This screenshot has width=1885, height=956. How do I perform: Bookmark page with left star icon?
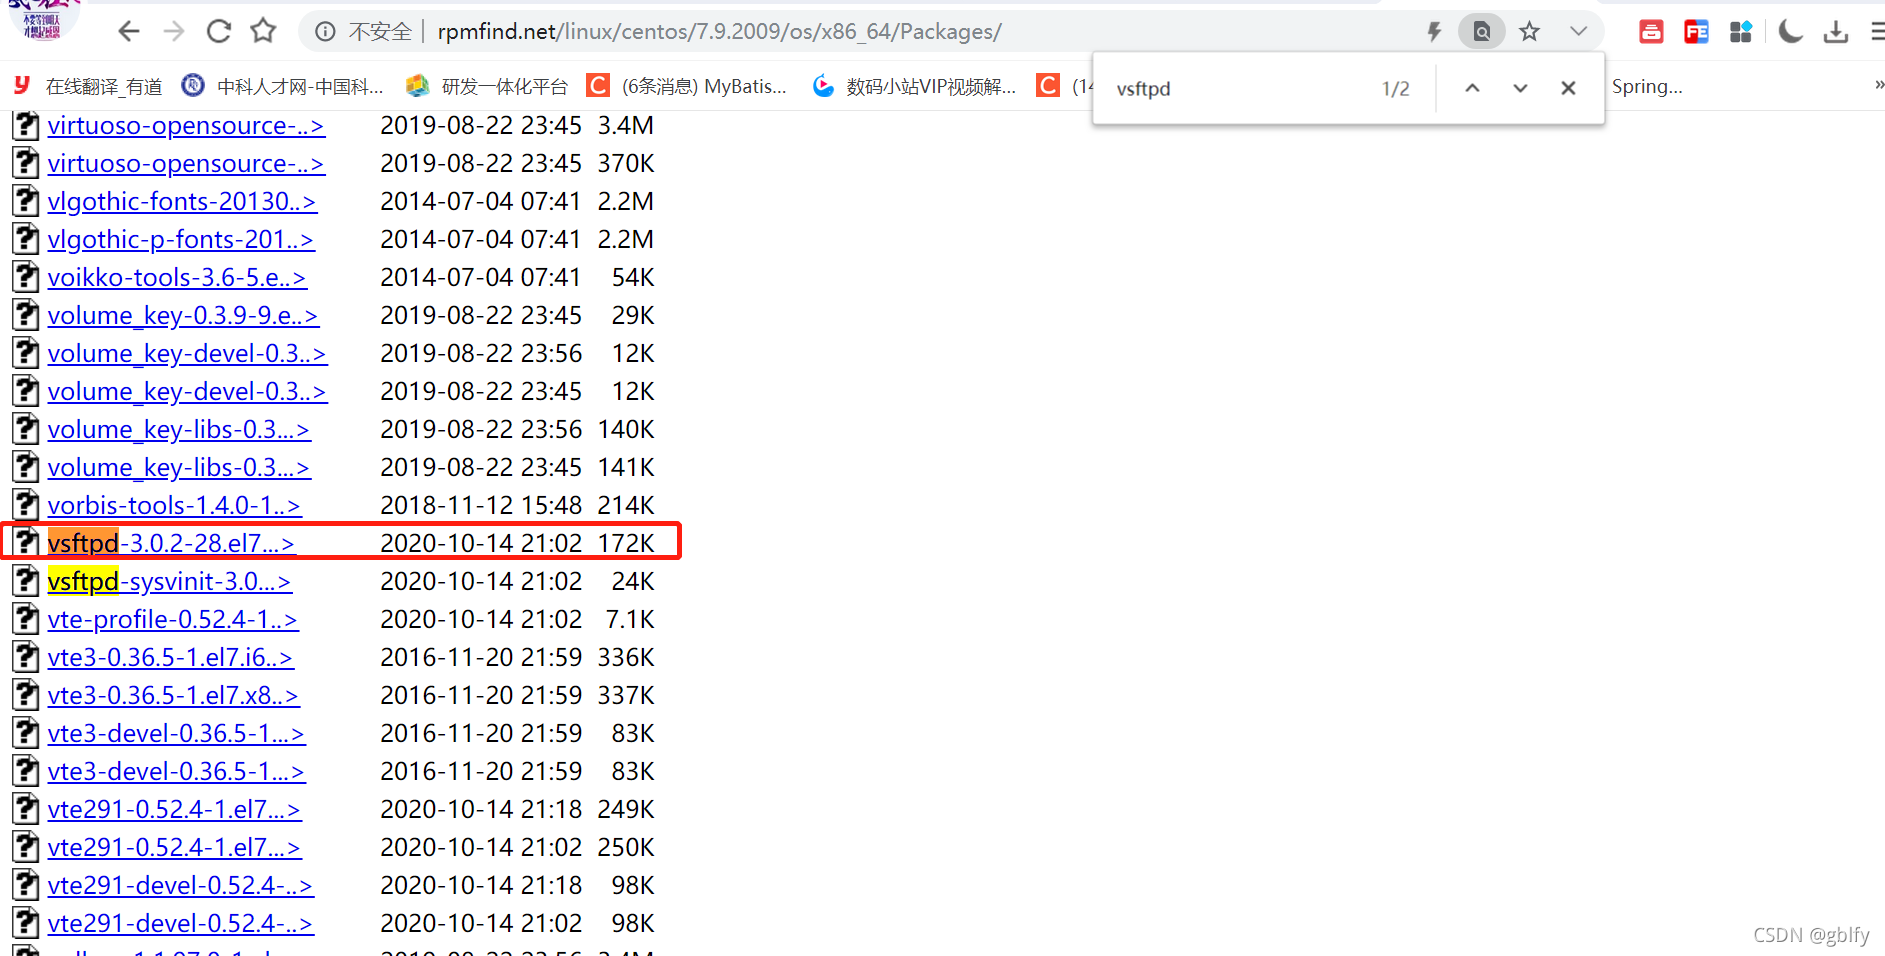pyautogui.click(x=263, y=31)
